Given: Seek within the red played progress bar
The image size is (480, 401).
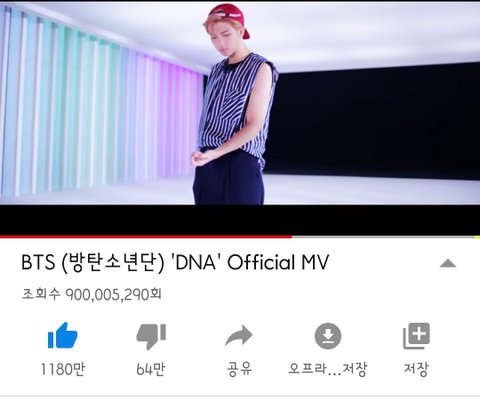Looking at the screenshot, I should pos(146,237).
